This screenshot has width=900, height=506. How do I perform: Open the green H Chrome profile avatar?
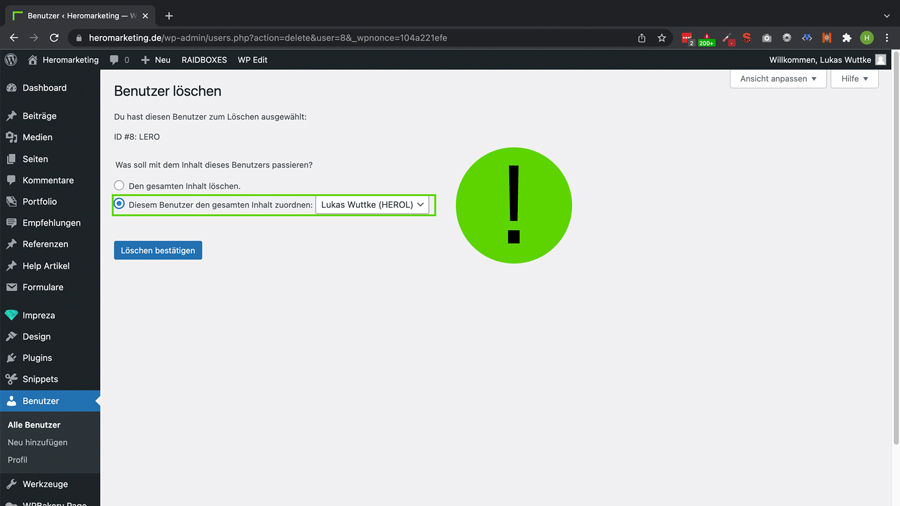tap(867, 38)
